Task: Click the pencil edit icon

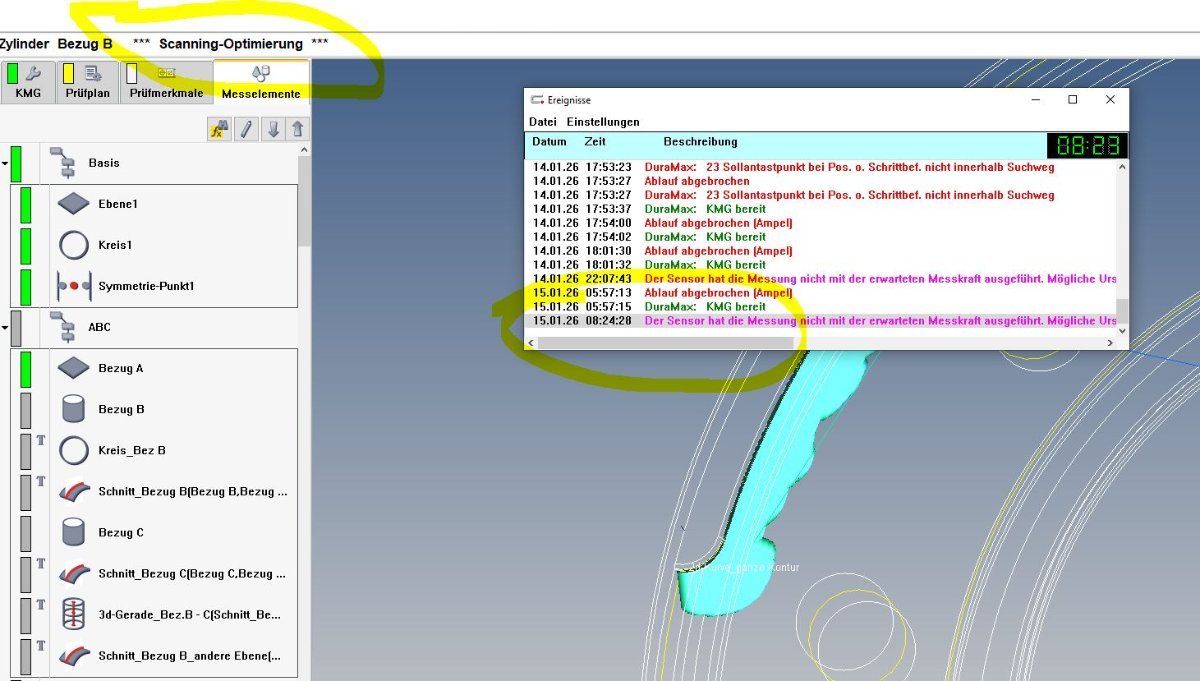Action: pyautogui.click(x=246, y=129)
